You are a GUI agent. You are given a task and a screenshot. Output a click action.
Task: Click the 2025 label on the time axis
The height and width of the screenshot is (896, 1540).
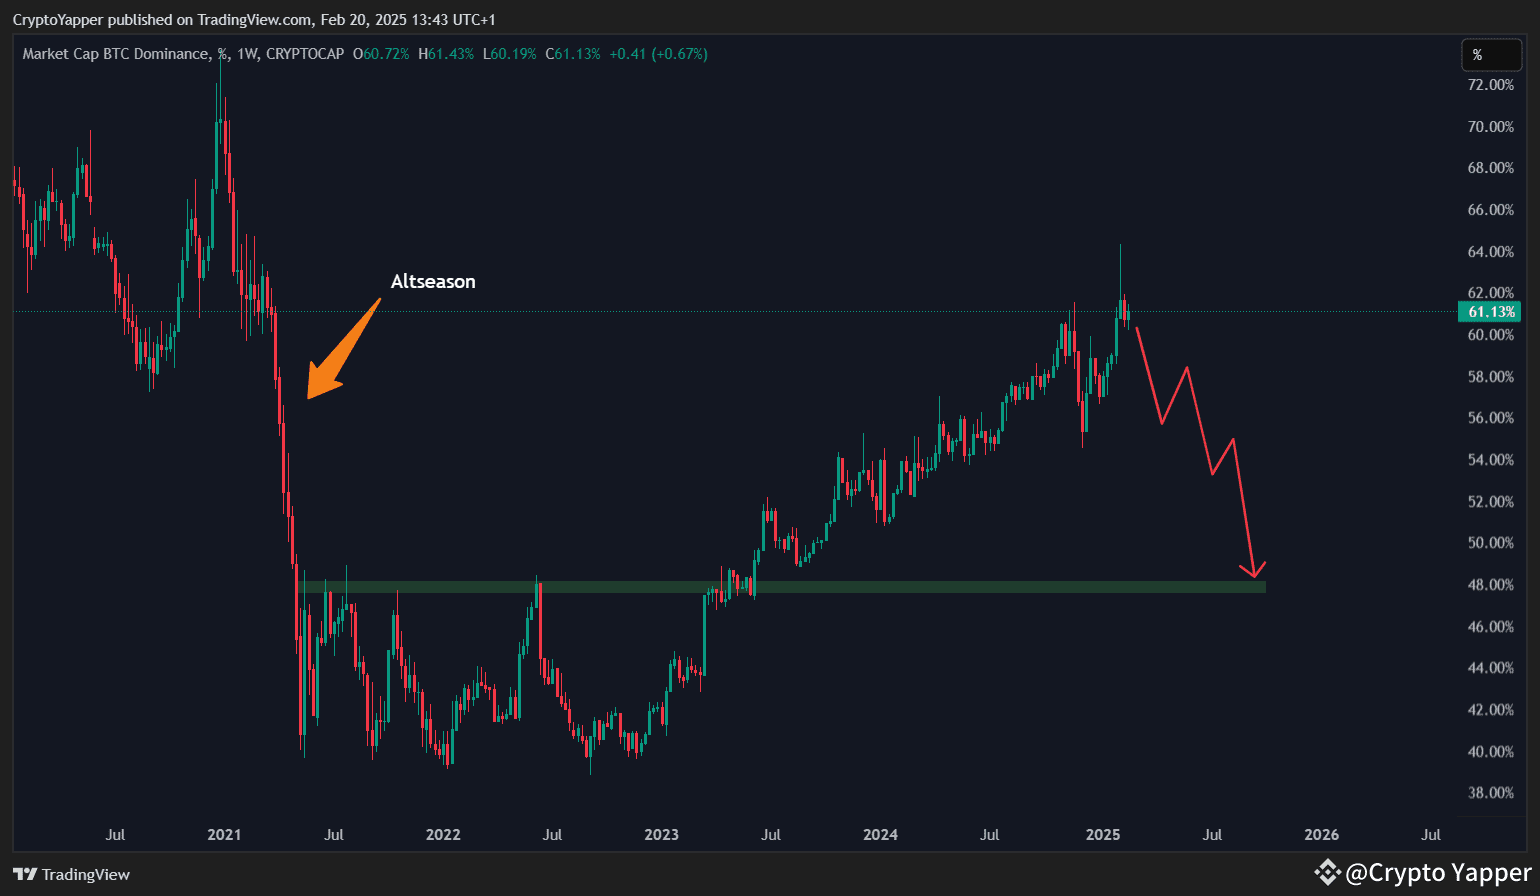(x=1102, y=834)
